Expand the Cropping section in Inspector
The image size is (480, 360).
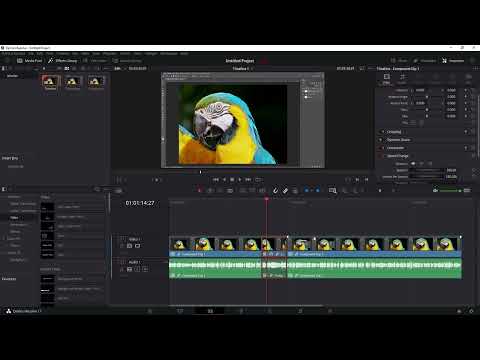pos(394,132)
